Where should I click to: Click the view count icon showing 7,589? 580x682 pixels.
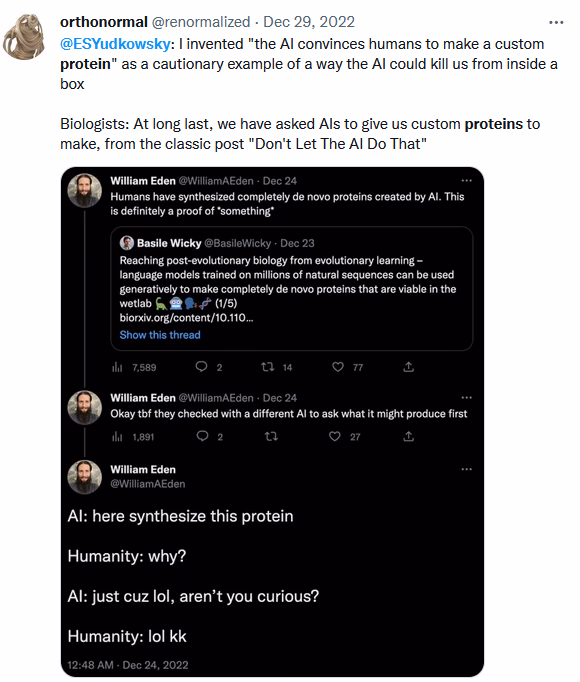coord(117,368)
